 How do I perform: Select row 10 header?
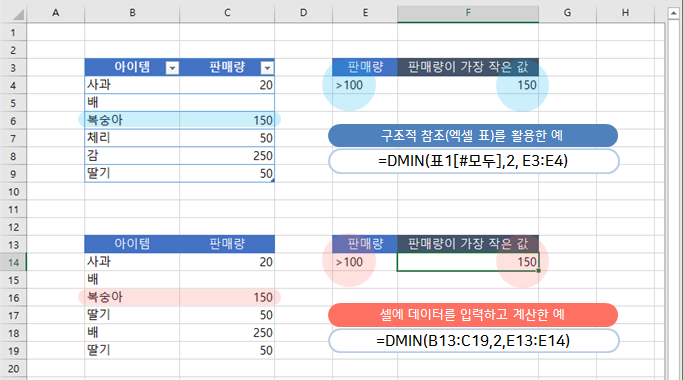pos(13,192)
